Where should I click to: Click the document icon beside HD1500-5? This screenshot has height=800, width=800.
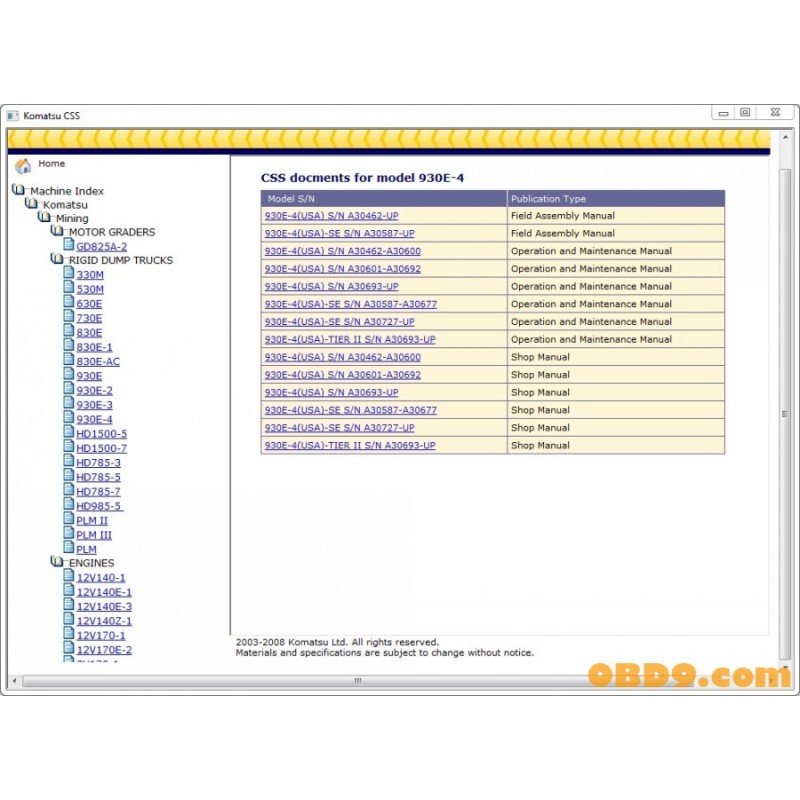click(x=69, y=432)
